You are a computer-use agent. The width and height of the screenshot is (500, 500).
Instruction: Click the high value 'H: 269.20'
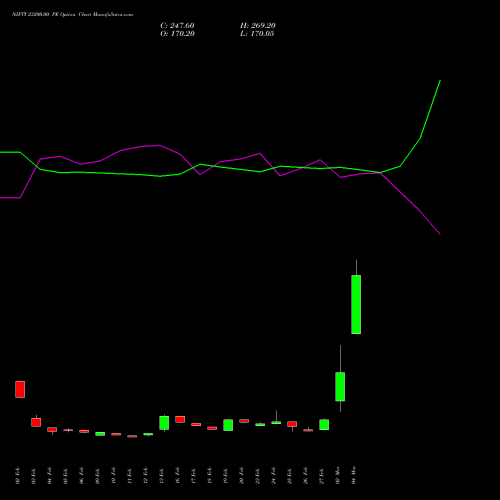258,26
